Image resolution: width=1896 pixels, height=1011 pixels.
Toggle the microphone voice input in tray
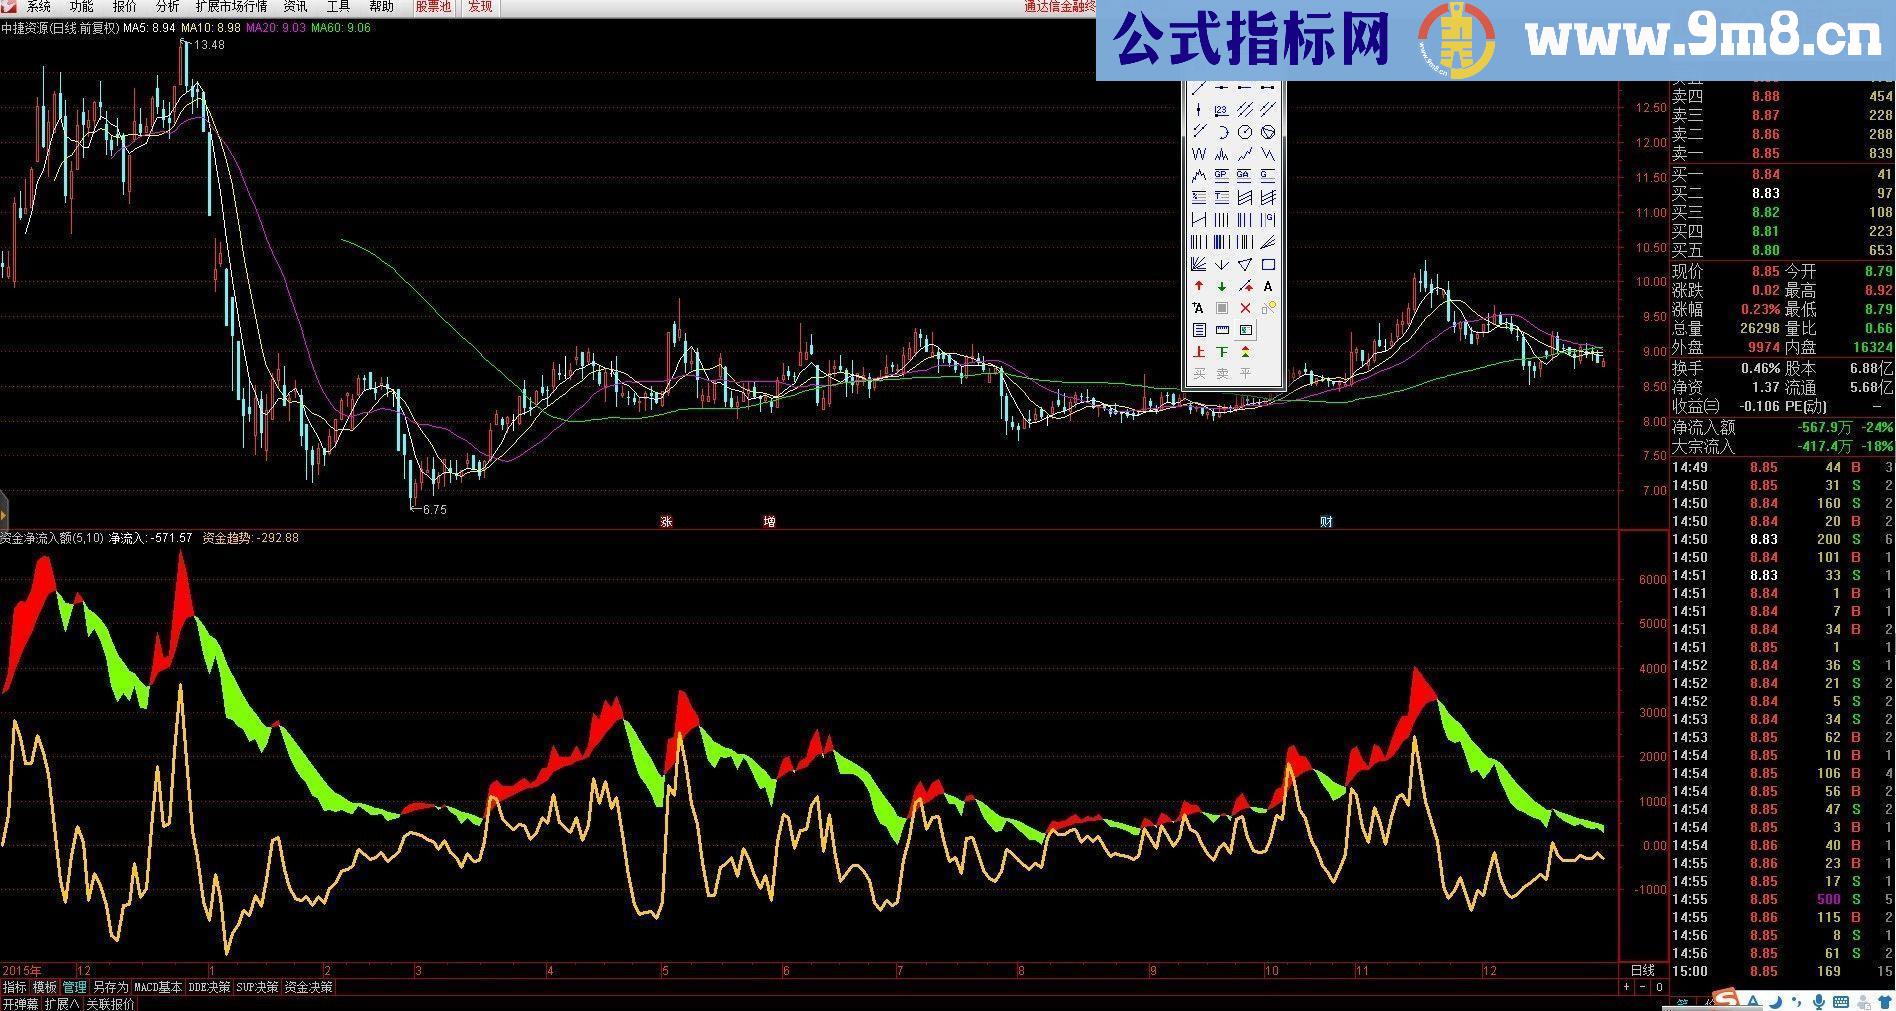click(x=1819, y=1002)
